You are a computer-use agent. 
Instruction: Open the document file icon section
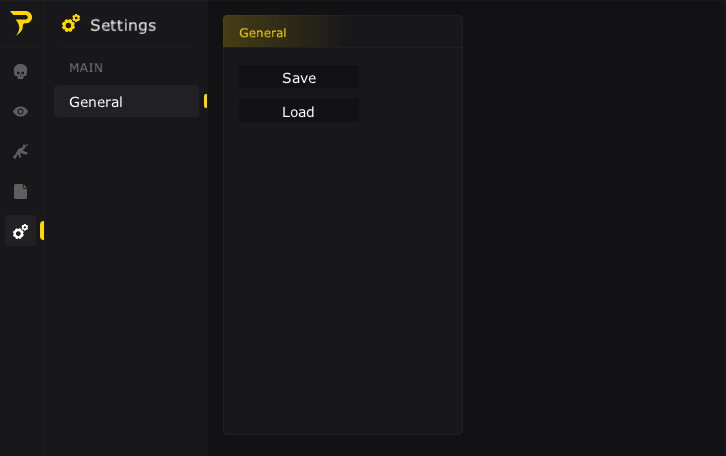pyautogui.click(x=20, y=191)
